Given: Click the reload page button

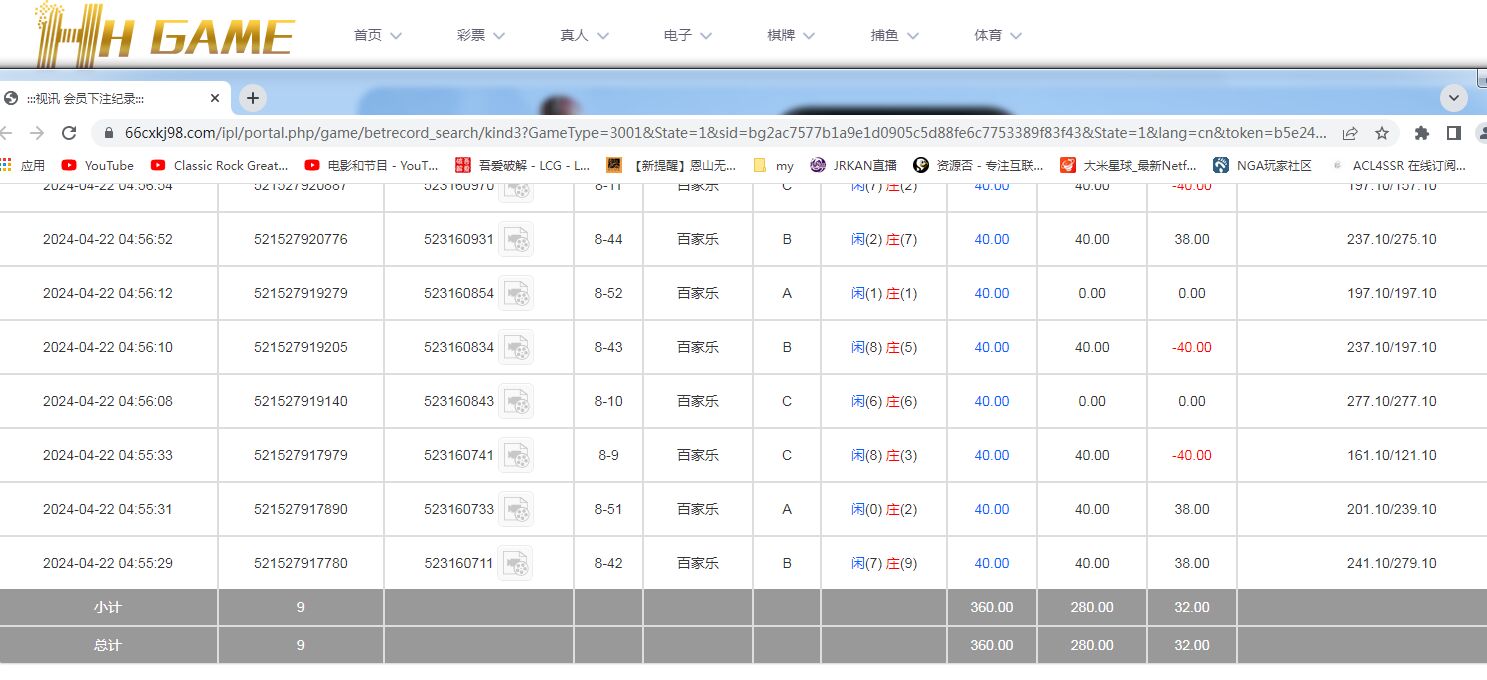Looking at the screenshot, I should (x=69, y=133).
